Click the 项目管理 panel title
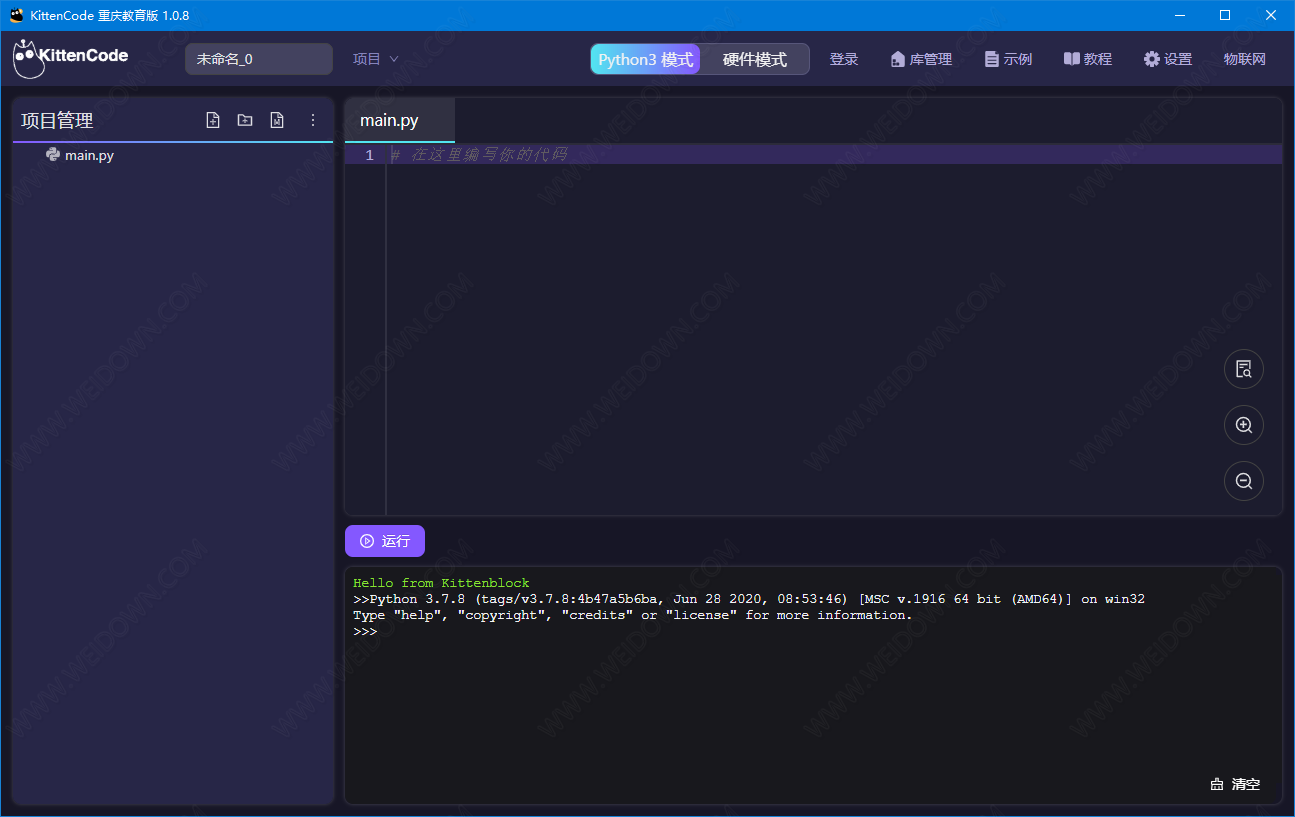 pyautogui.click(x=57, y=120)
